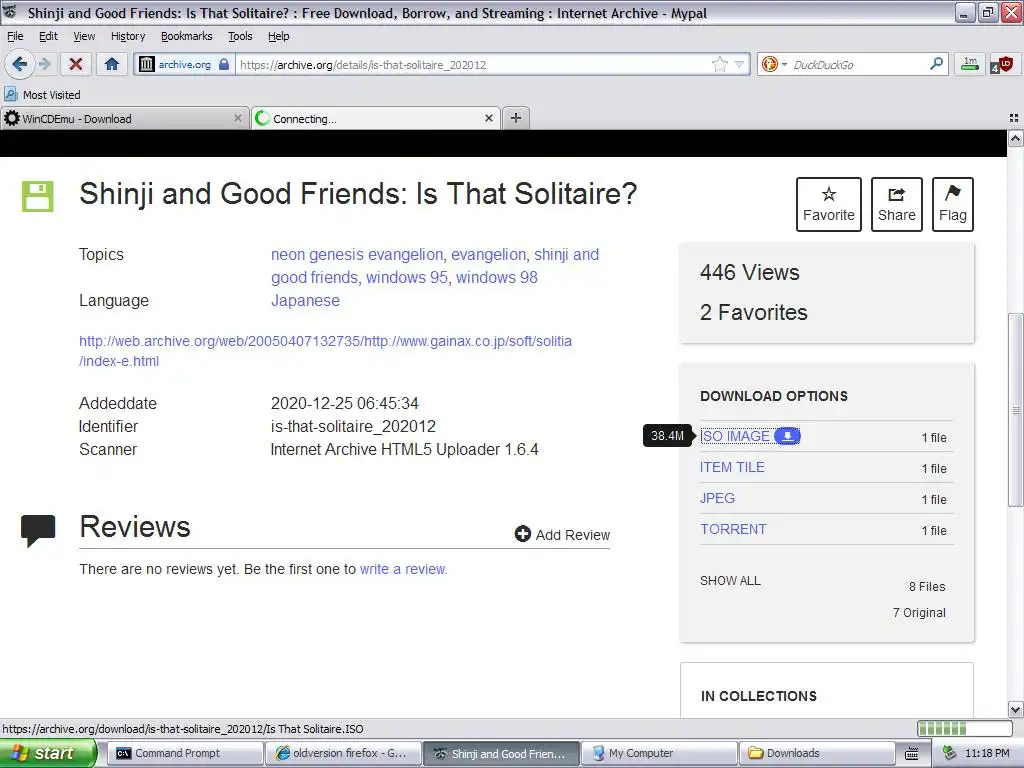Screen dimensions: 1024x768
Task: Switch to My Computer taskbar window
Action: coord(658,753)
